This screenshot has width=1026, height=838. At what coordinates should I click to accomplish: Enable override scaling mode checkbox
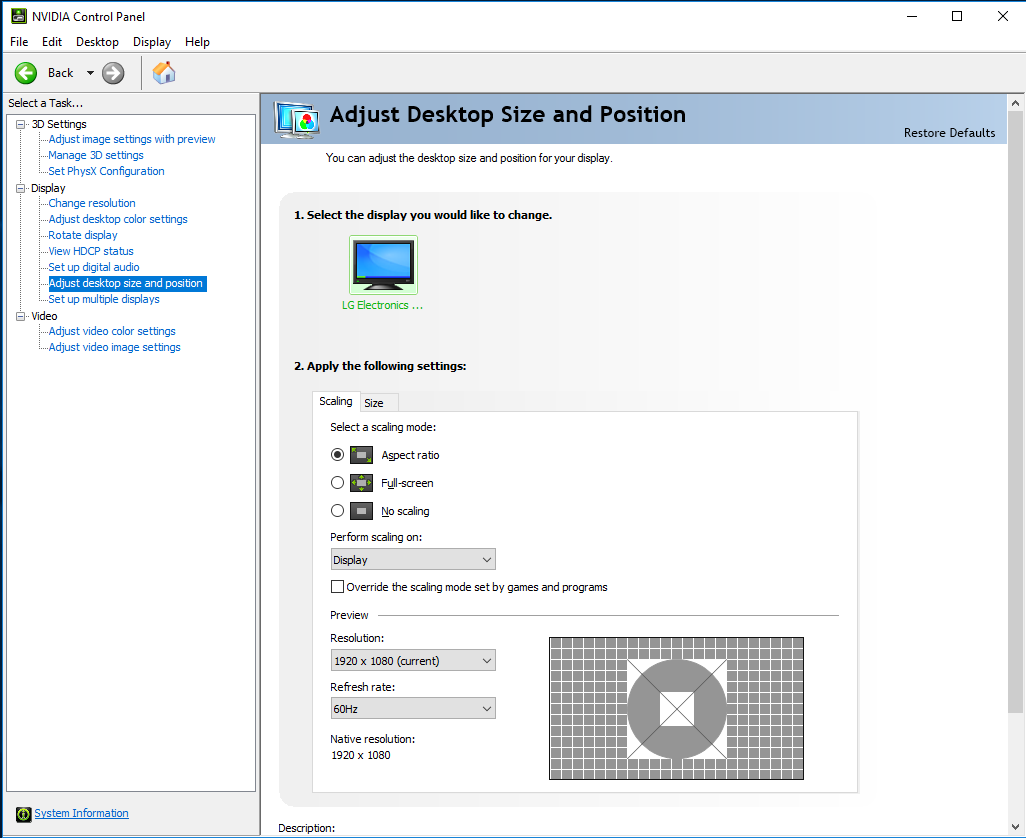338,587
